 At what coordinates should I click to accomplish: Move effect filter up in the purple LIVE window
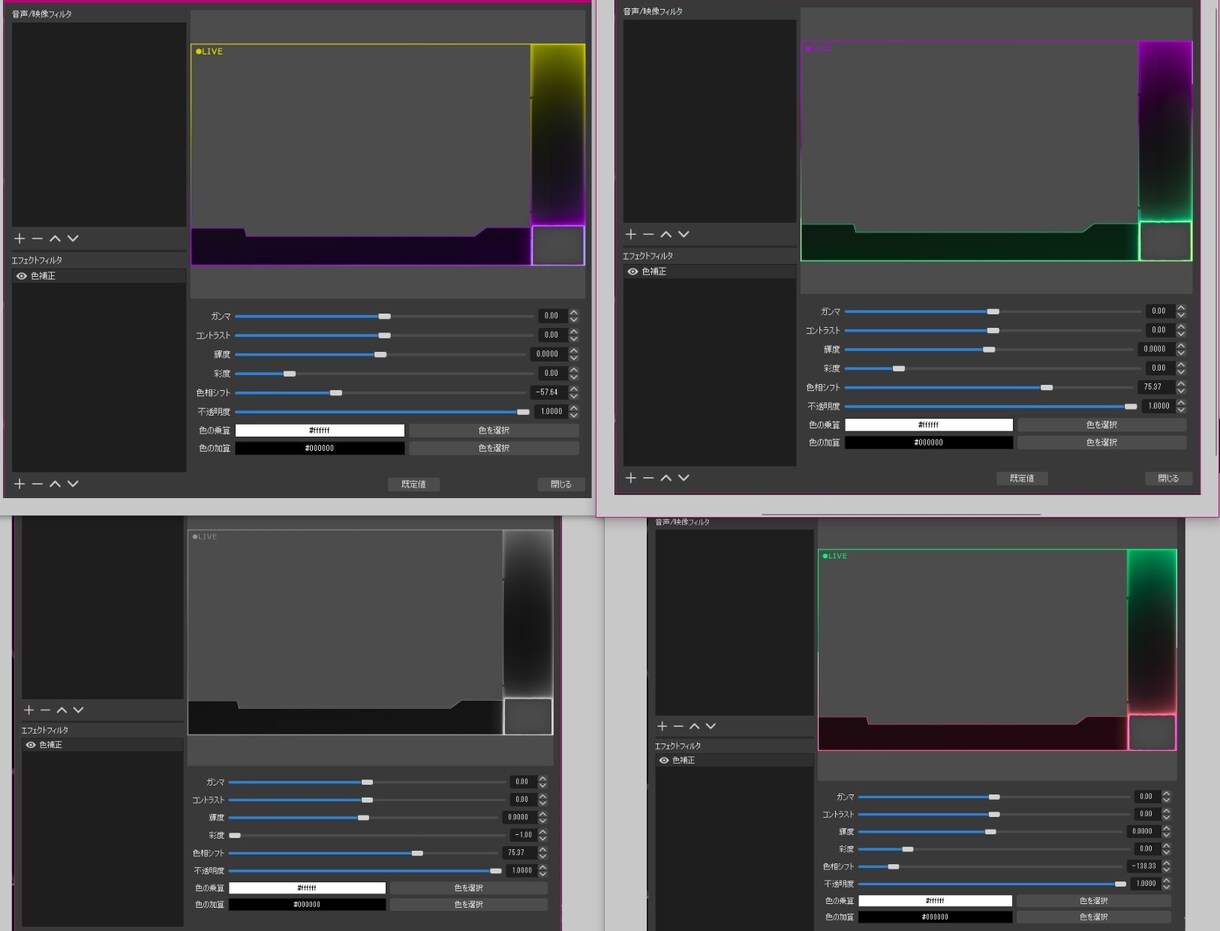click(x=666, y=478)
